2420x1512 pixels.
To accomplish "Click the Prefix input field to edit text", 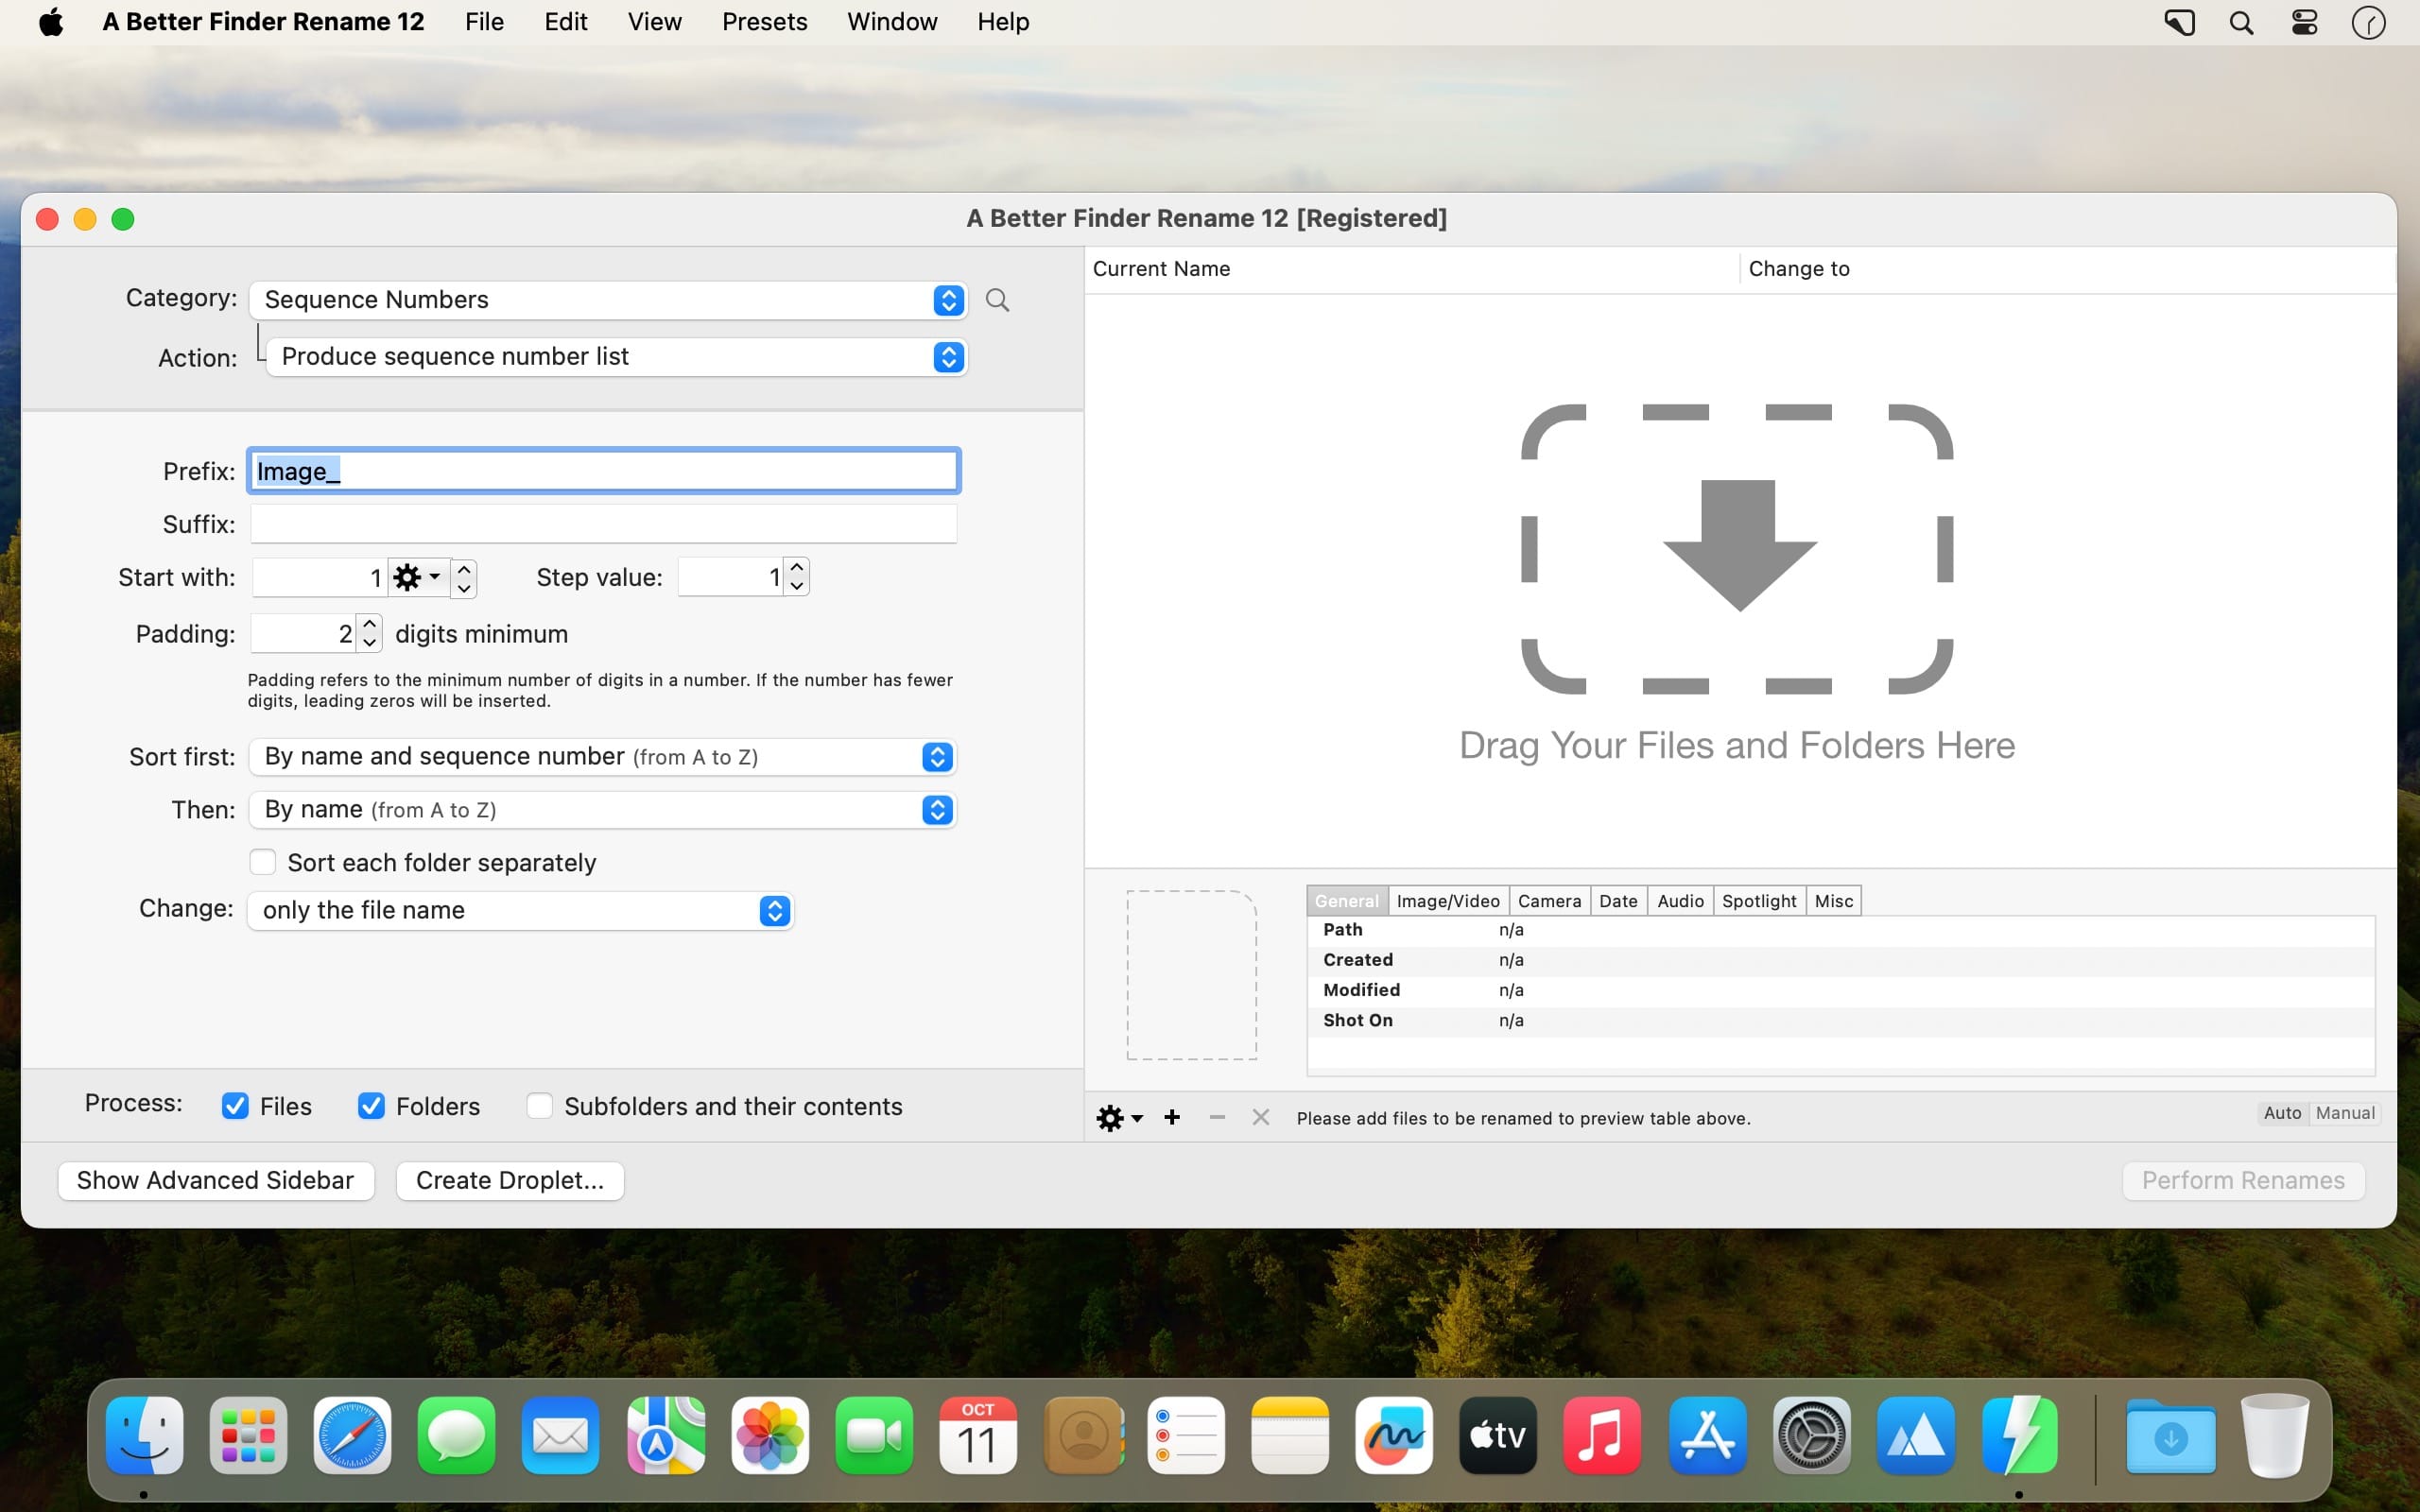I will coord(605,469).
